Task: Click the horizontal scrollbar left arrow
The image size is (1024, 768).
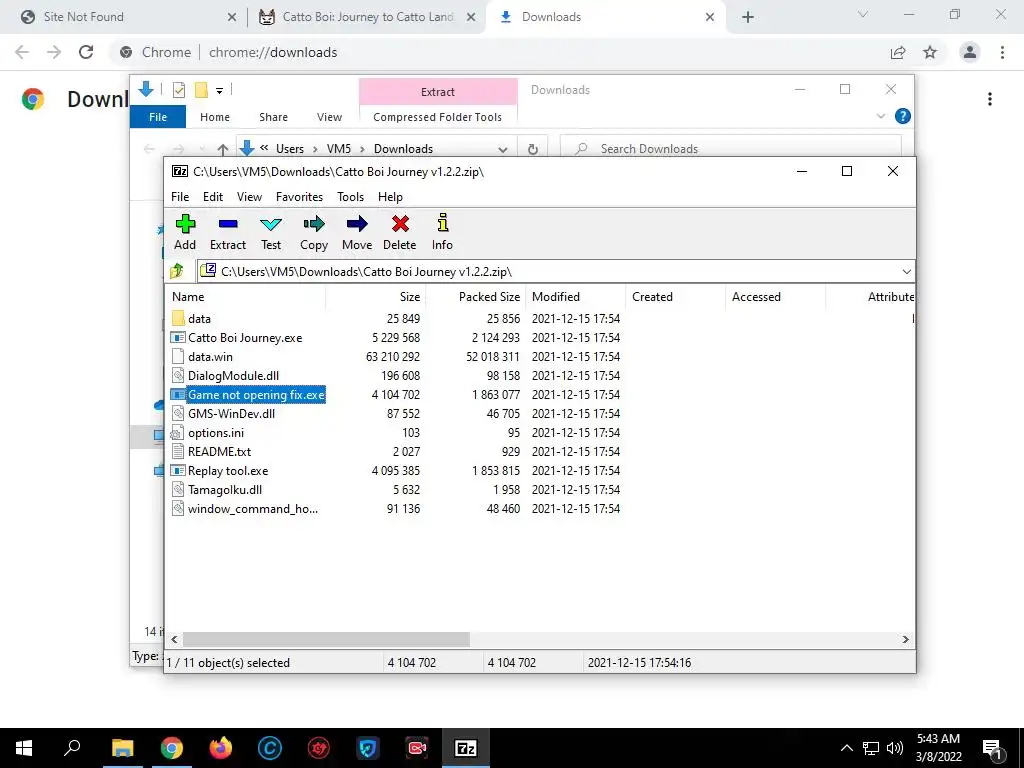Action: [x=174, y=639]
